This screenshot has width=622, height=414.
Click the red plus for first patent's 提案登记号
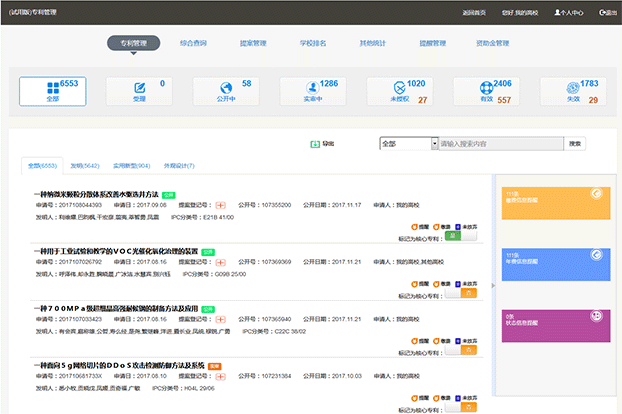pos(221,205)
